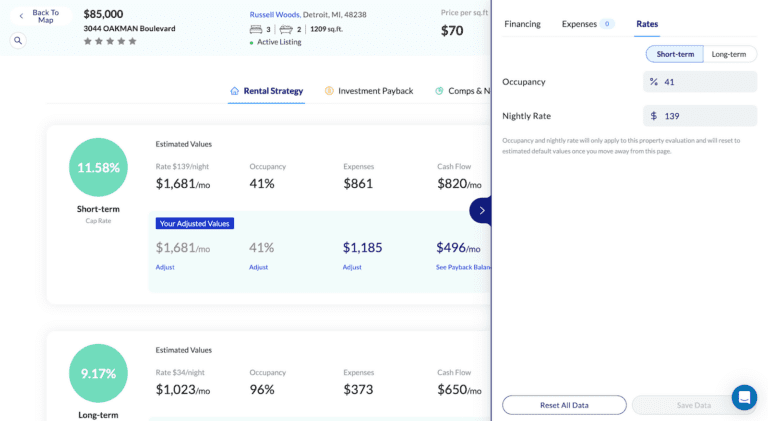Click the coin icon beside Investment Payback

point(329,91)
